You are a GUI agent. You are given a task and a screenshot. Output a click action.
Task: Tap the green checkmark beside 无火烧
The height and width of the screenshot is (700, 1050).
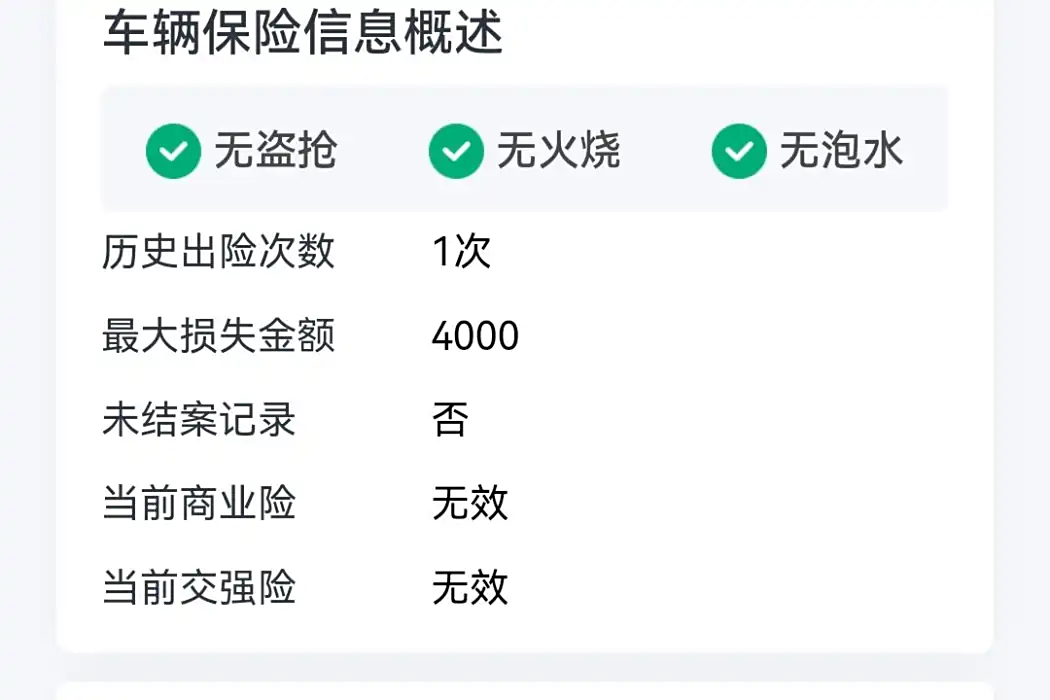(x=456, y=151)
